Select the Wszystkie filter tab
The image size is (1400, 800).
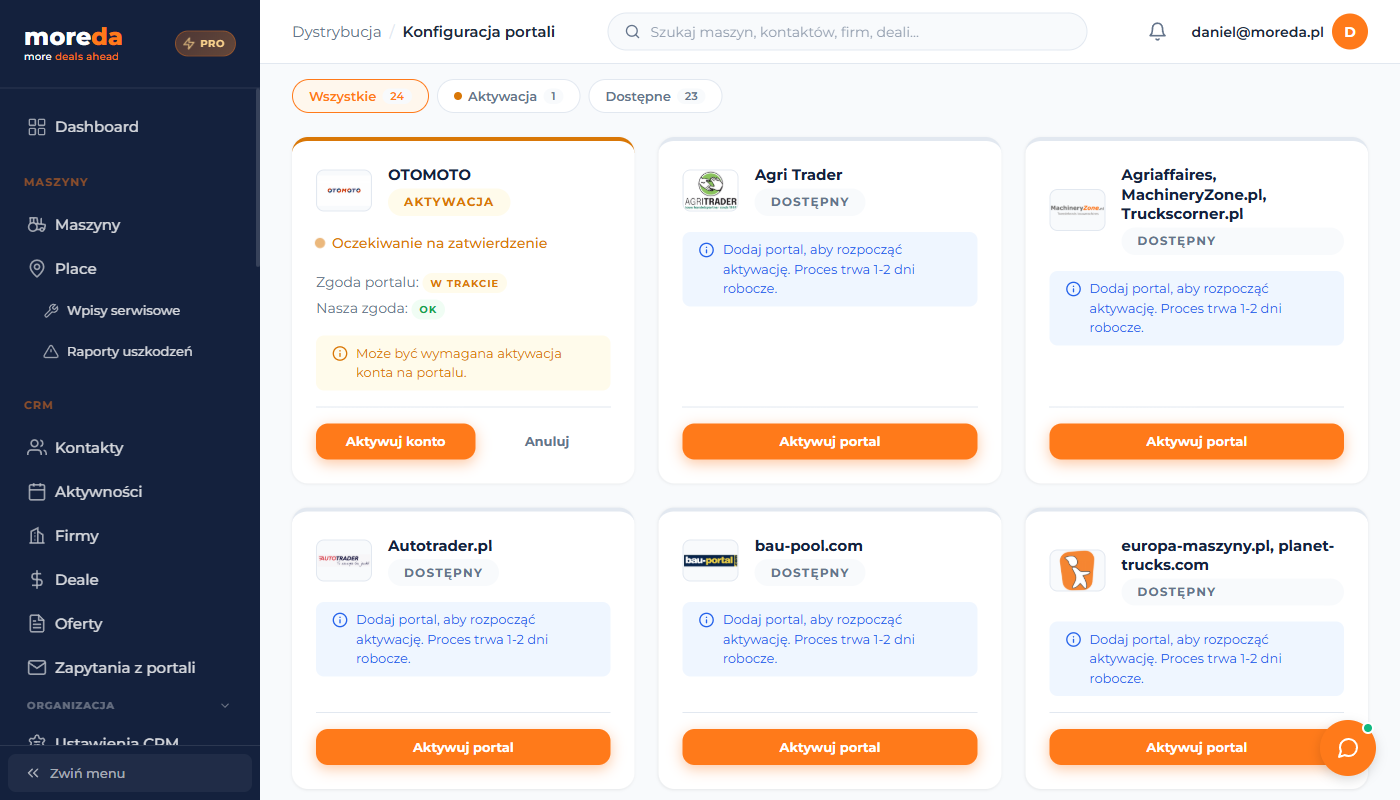360,97
